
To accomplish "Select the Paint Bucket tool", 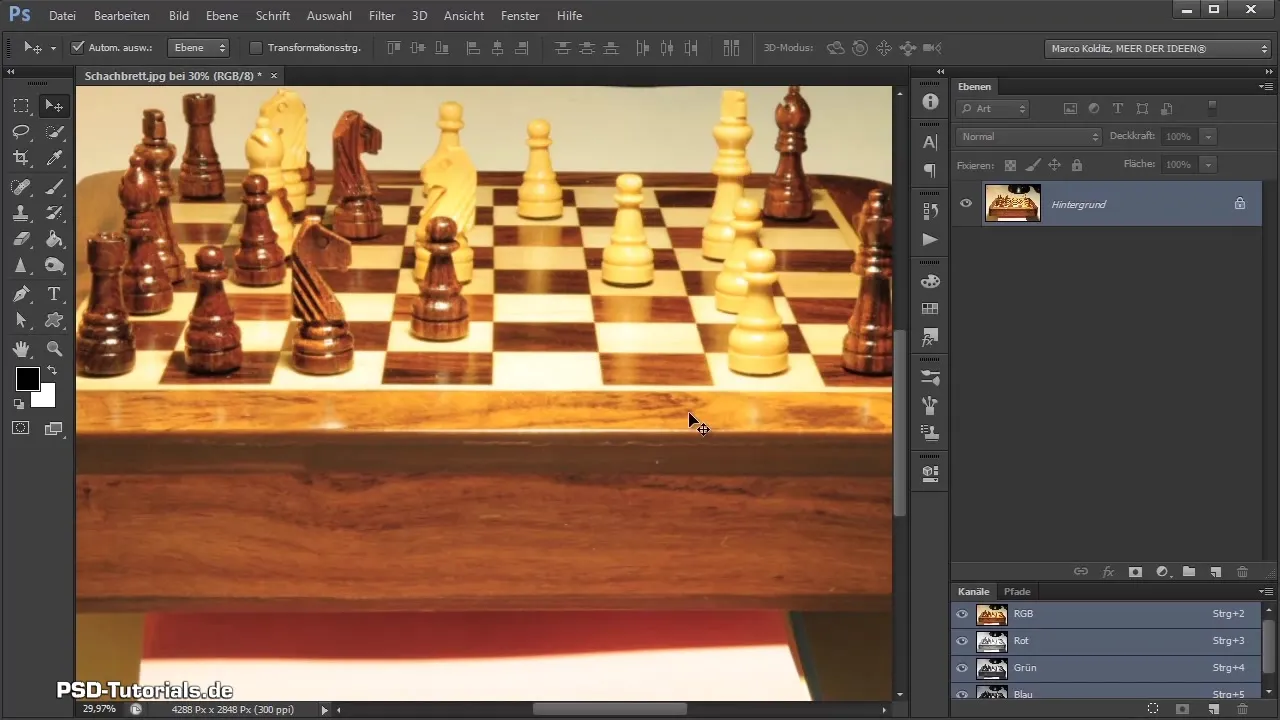I will click(x=54, y=239).
